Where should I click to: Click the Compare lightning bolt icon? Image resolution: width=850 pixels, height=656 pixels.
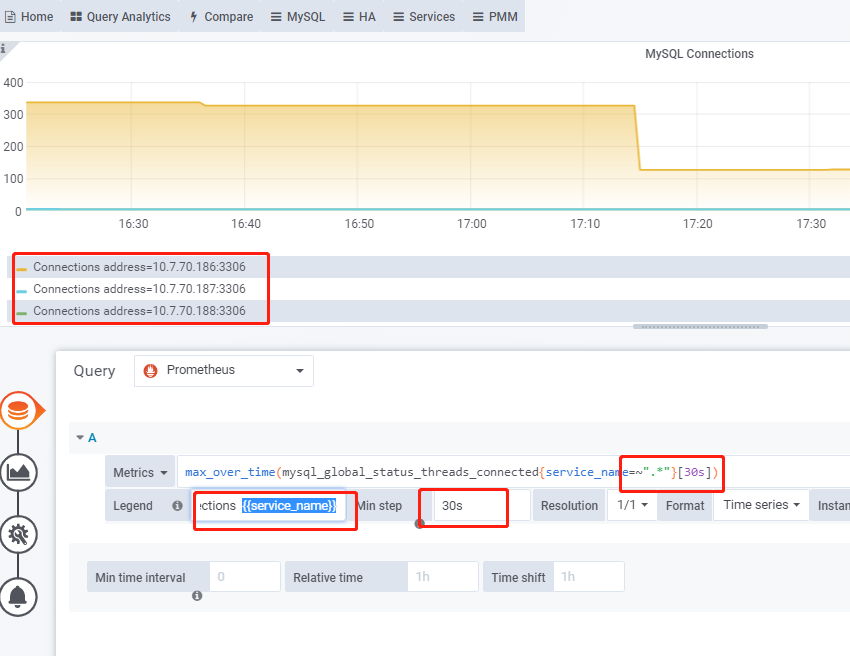coord(194,17)
